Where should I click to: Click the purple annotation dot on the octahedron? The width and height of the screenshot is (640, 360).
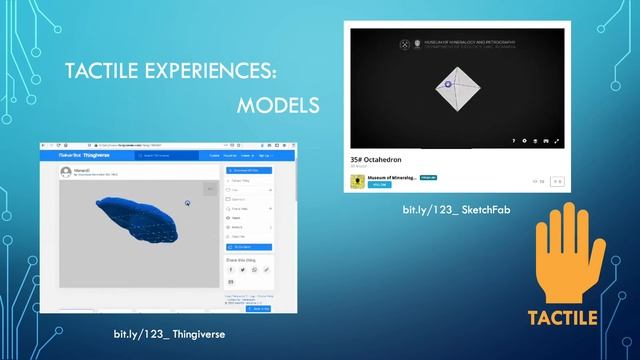[x=448, y=84]
